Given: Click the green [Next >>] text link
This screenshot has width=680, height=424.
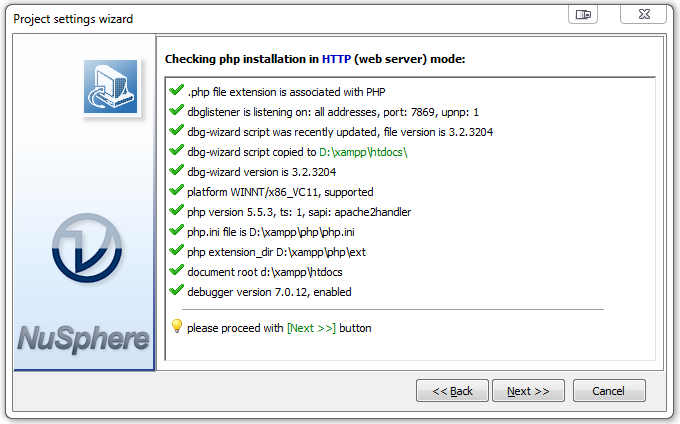Looking at the screenshot, I should 311,327.
